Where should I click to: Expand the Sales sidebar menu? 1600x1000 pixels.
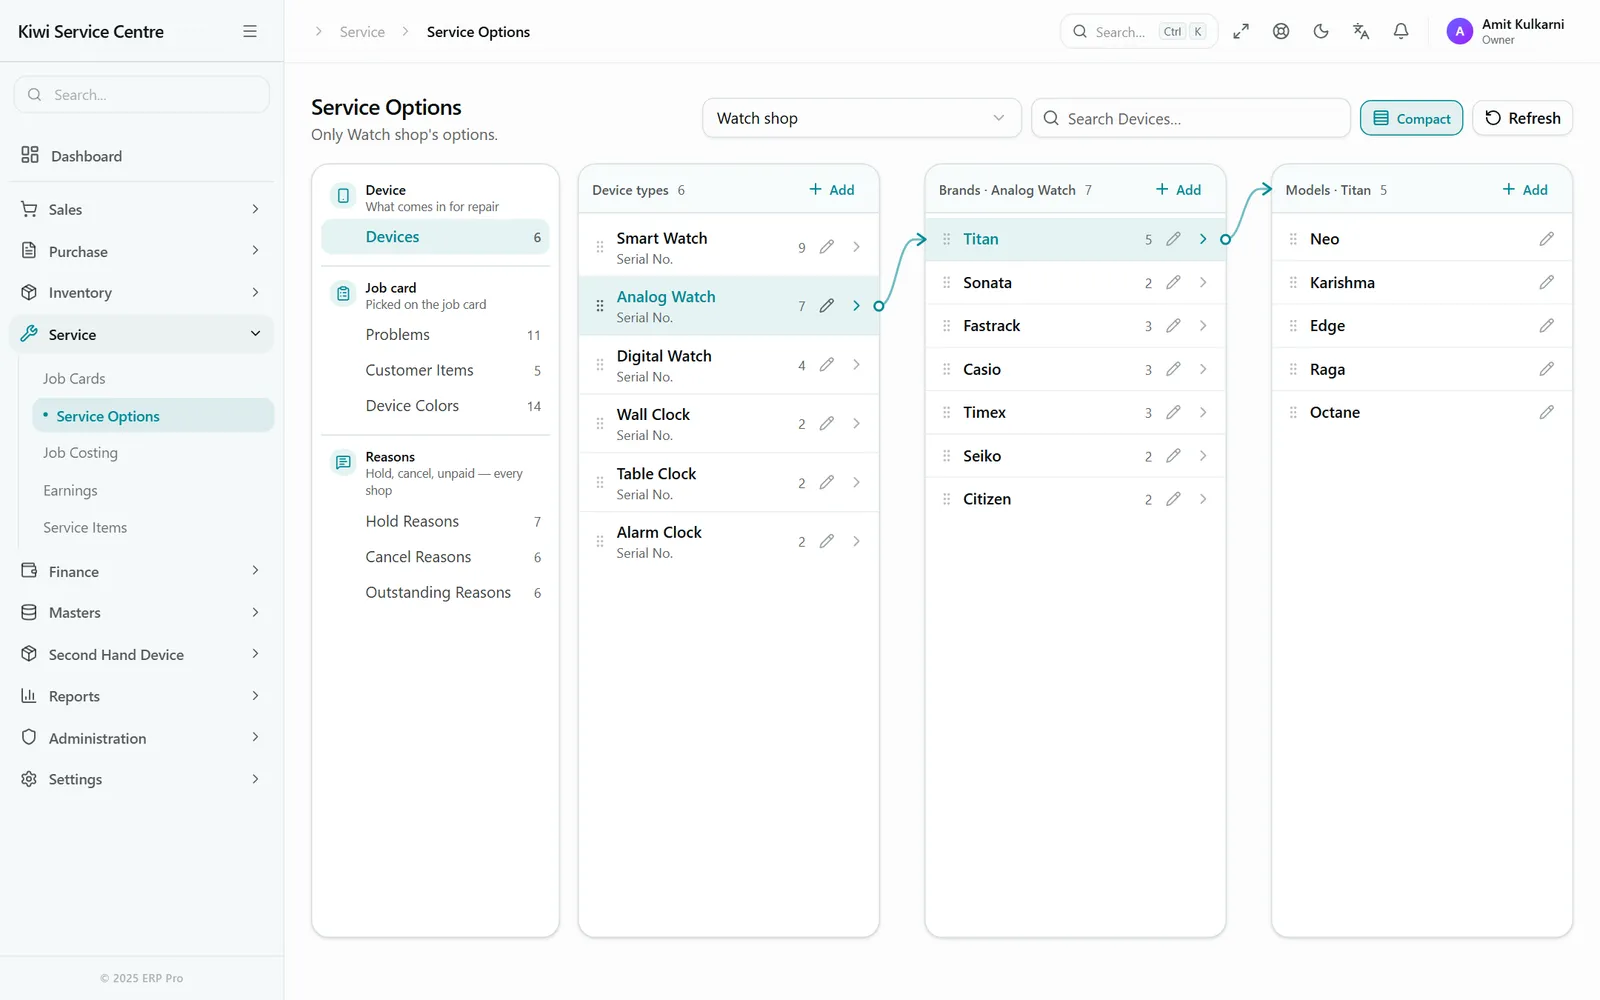click(141, 209)
